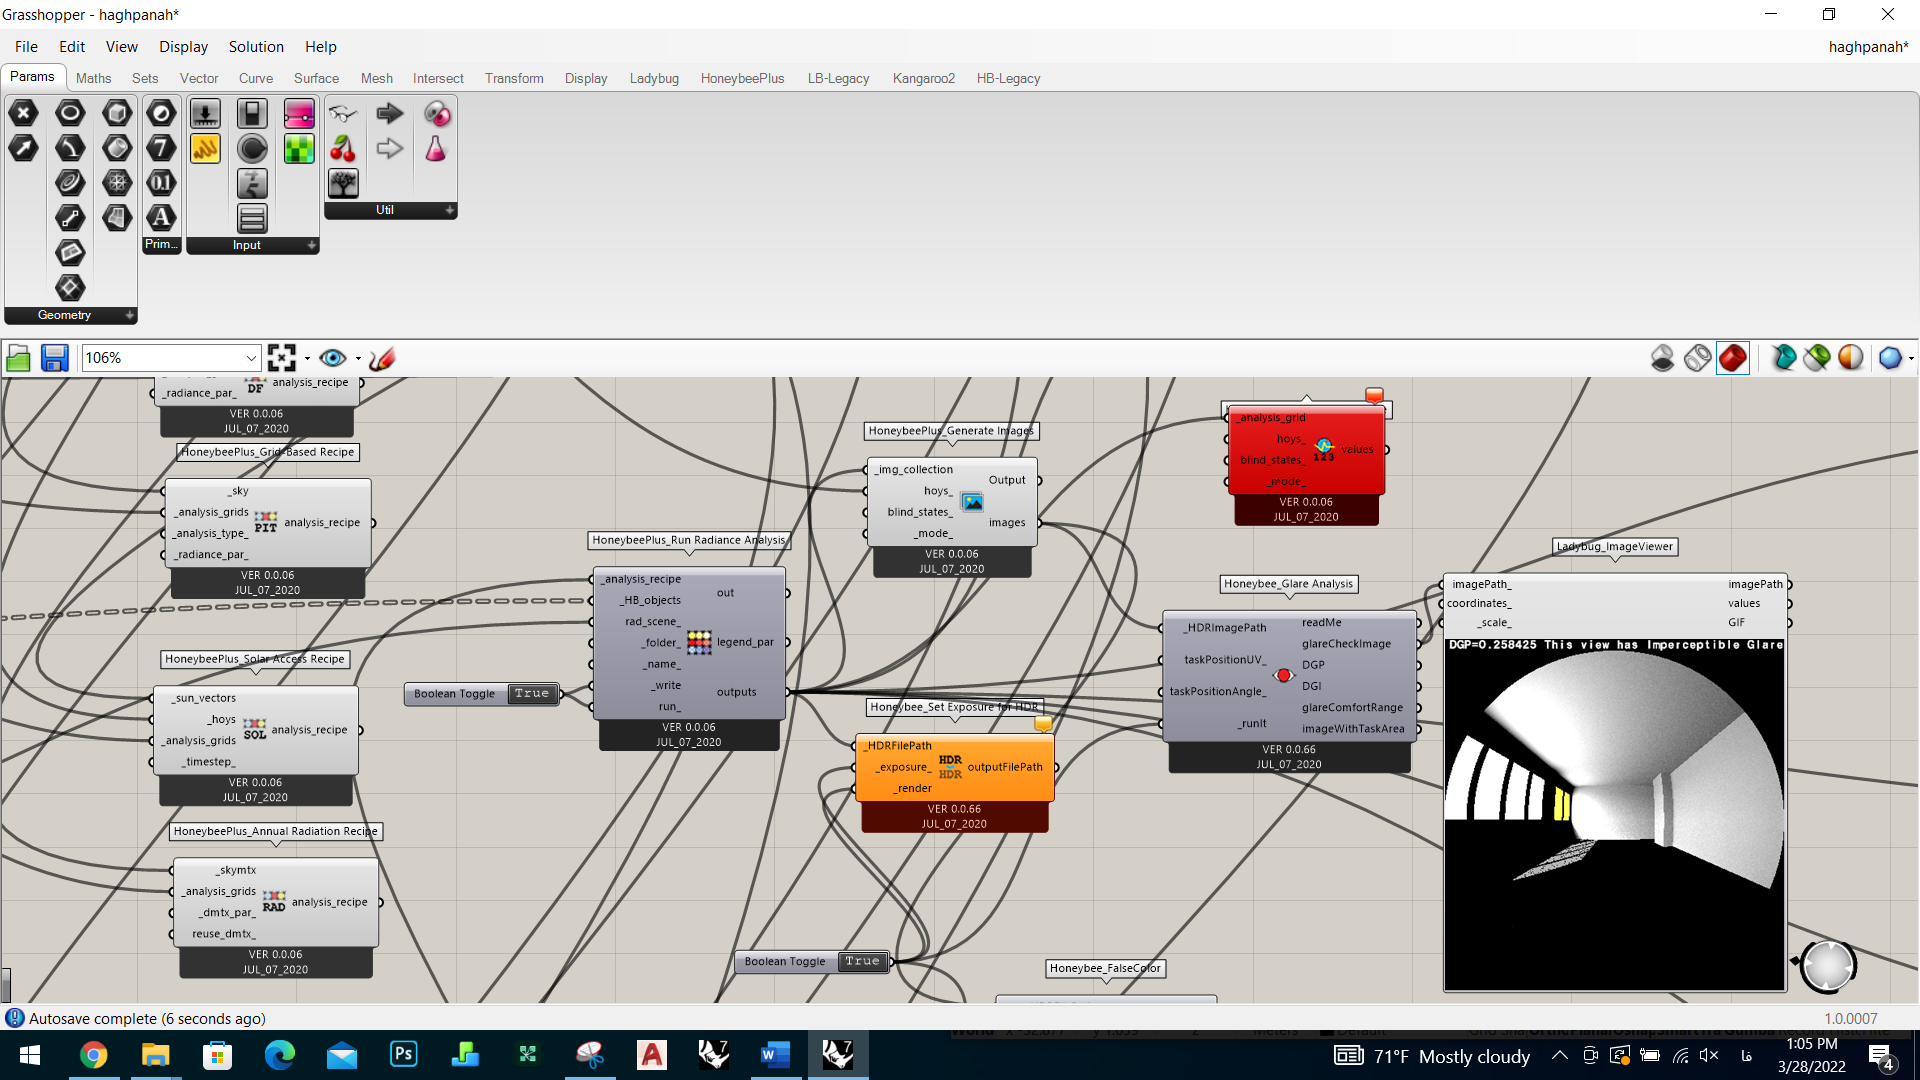
Task: Pick the Cherry Picker util icon
Action: (x=343, y=149)
